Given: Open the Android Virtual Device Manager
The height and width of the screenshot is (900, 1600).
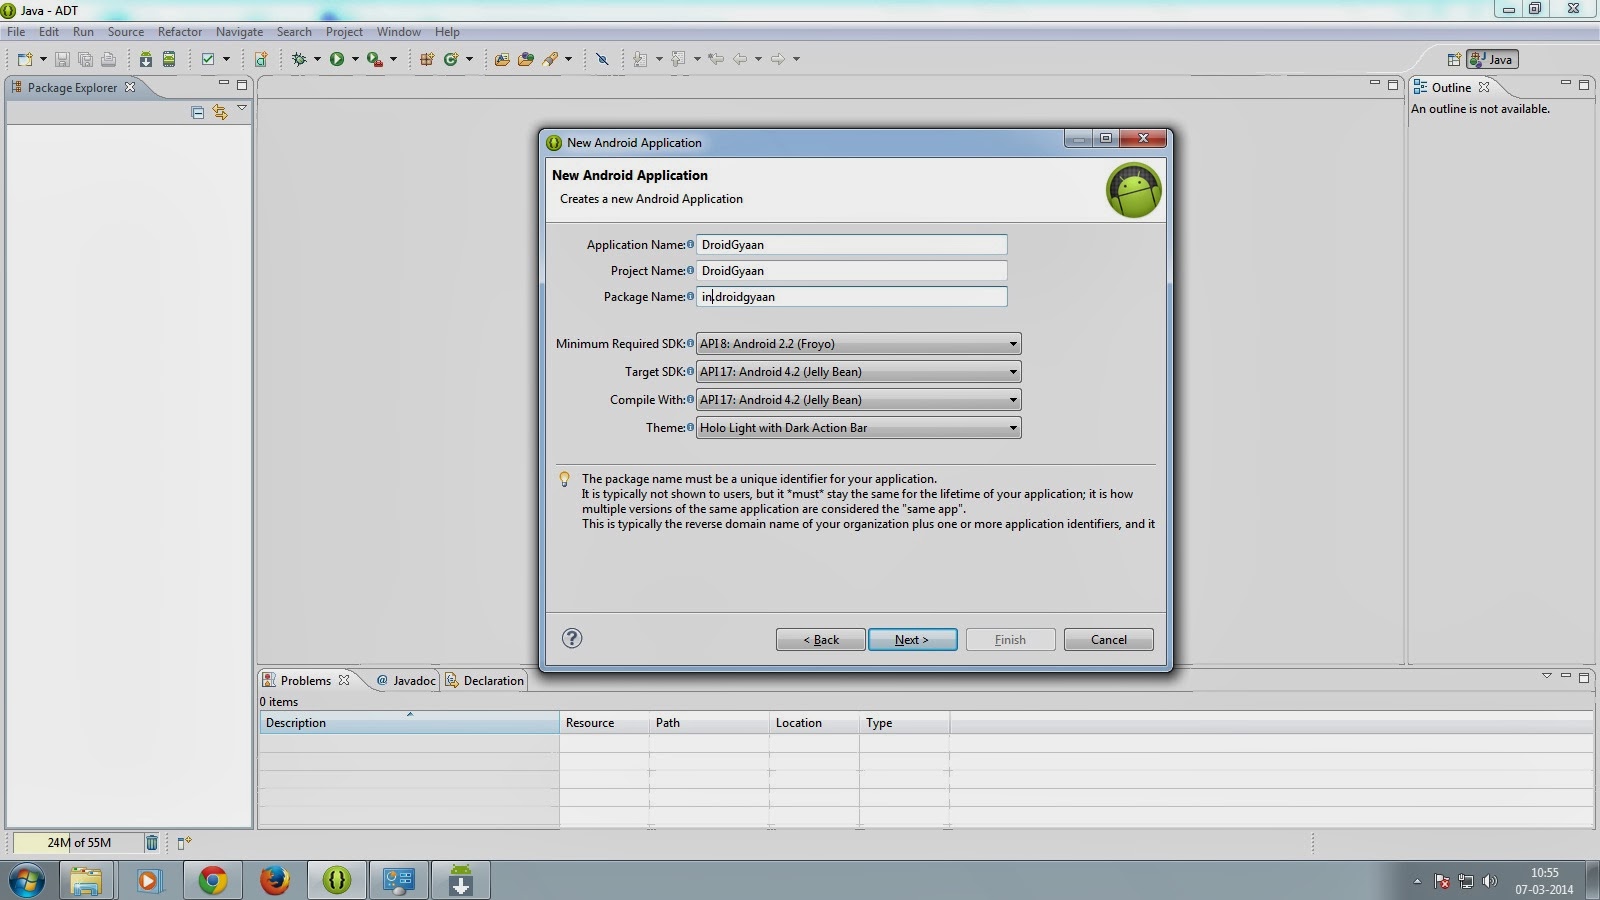Looking at the screenshot, I should 169,59.
